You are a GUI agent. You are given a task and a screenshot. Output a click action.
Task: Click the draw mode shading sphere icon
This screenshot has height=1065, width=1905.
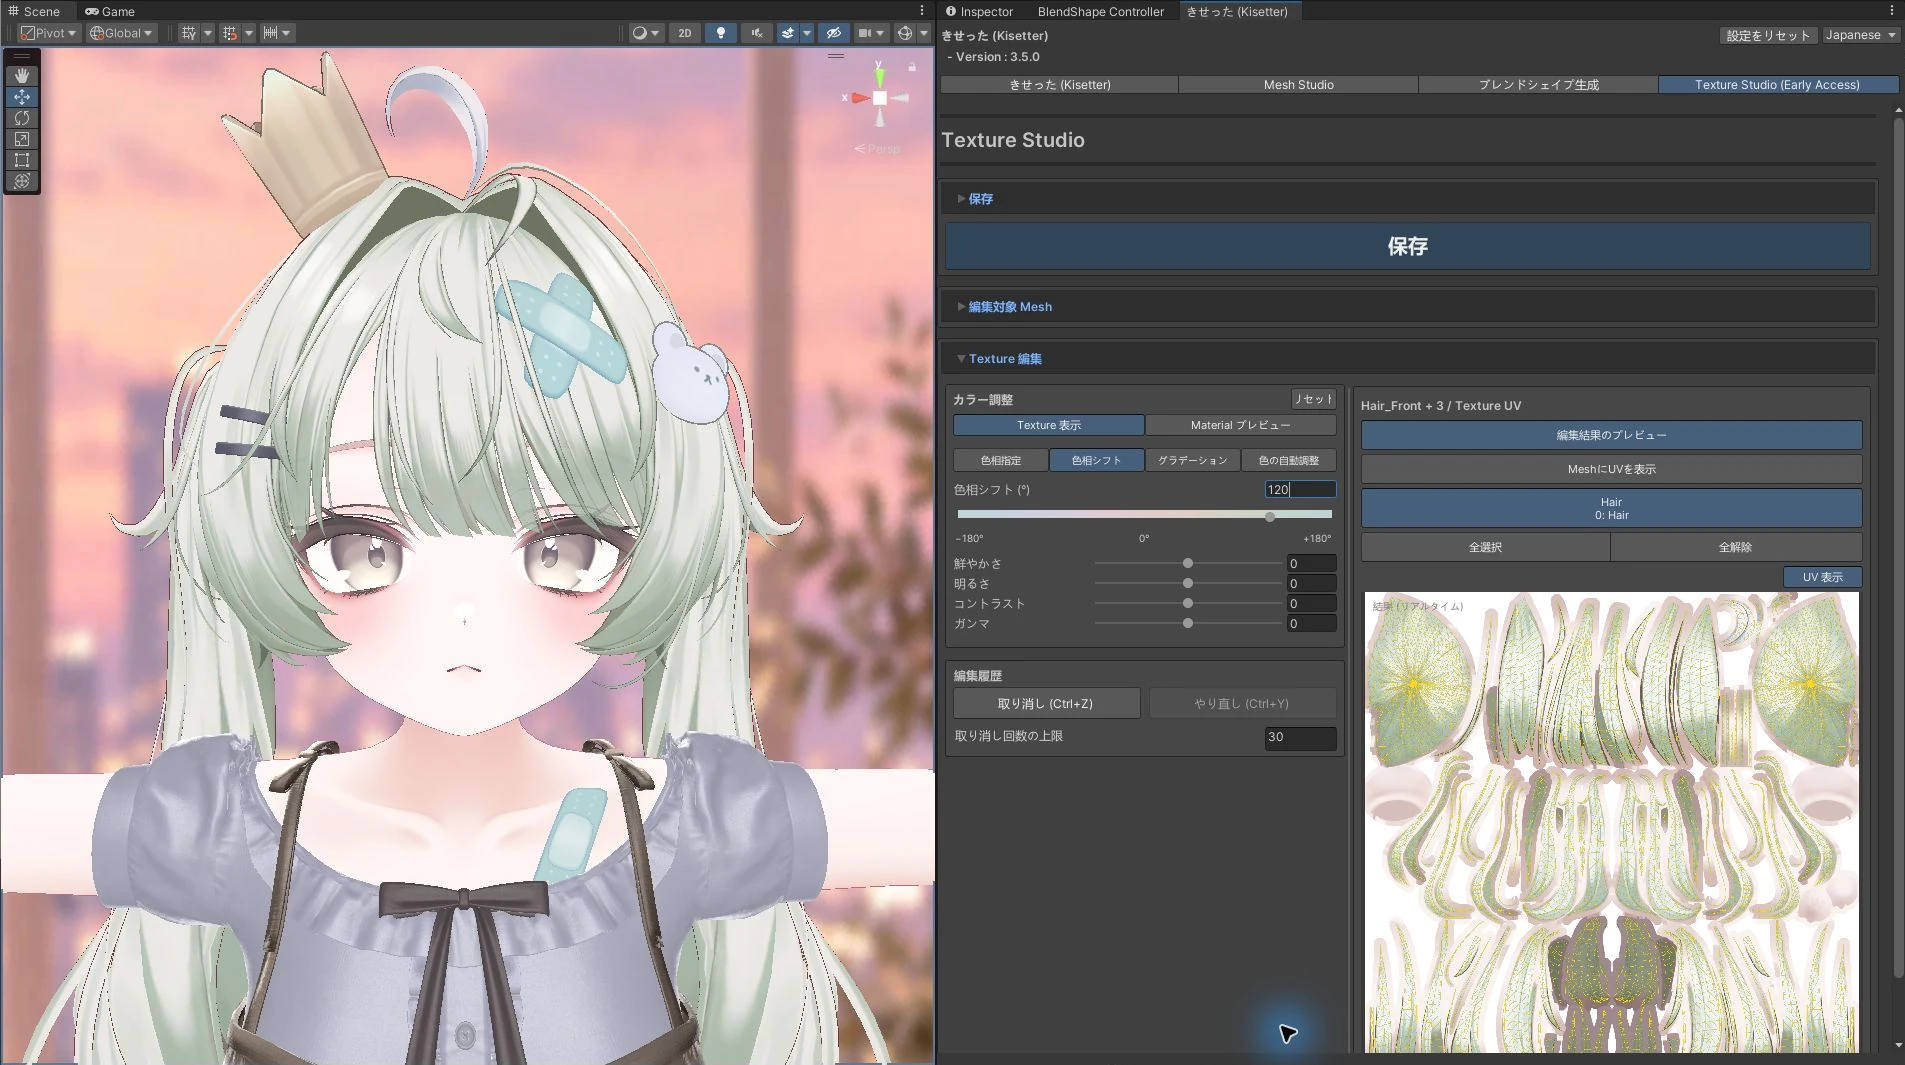pyautogui.click(x=639, y=33)
